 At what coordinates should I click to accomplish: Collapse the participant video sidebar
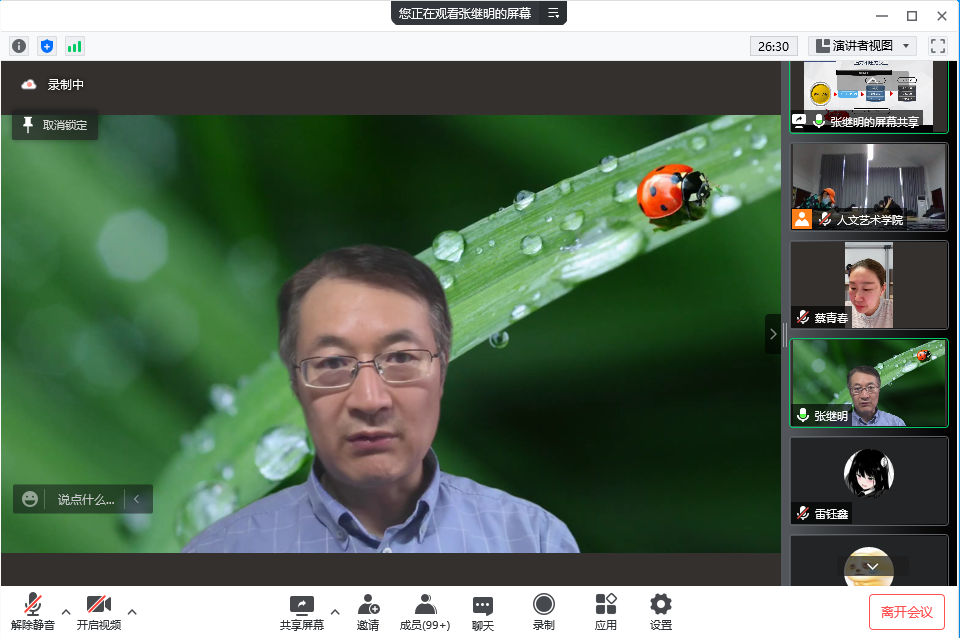(772, 334)
